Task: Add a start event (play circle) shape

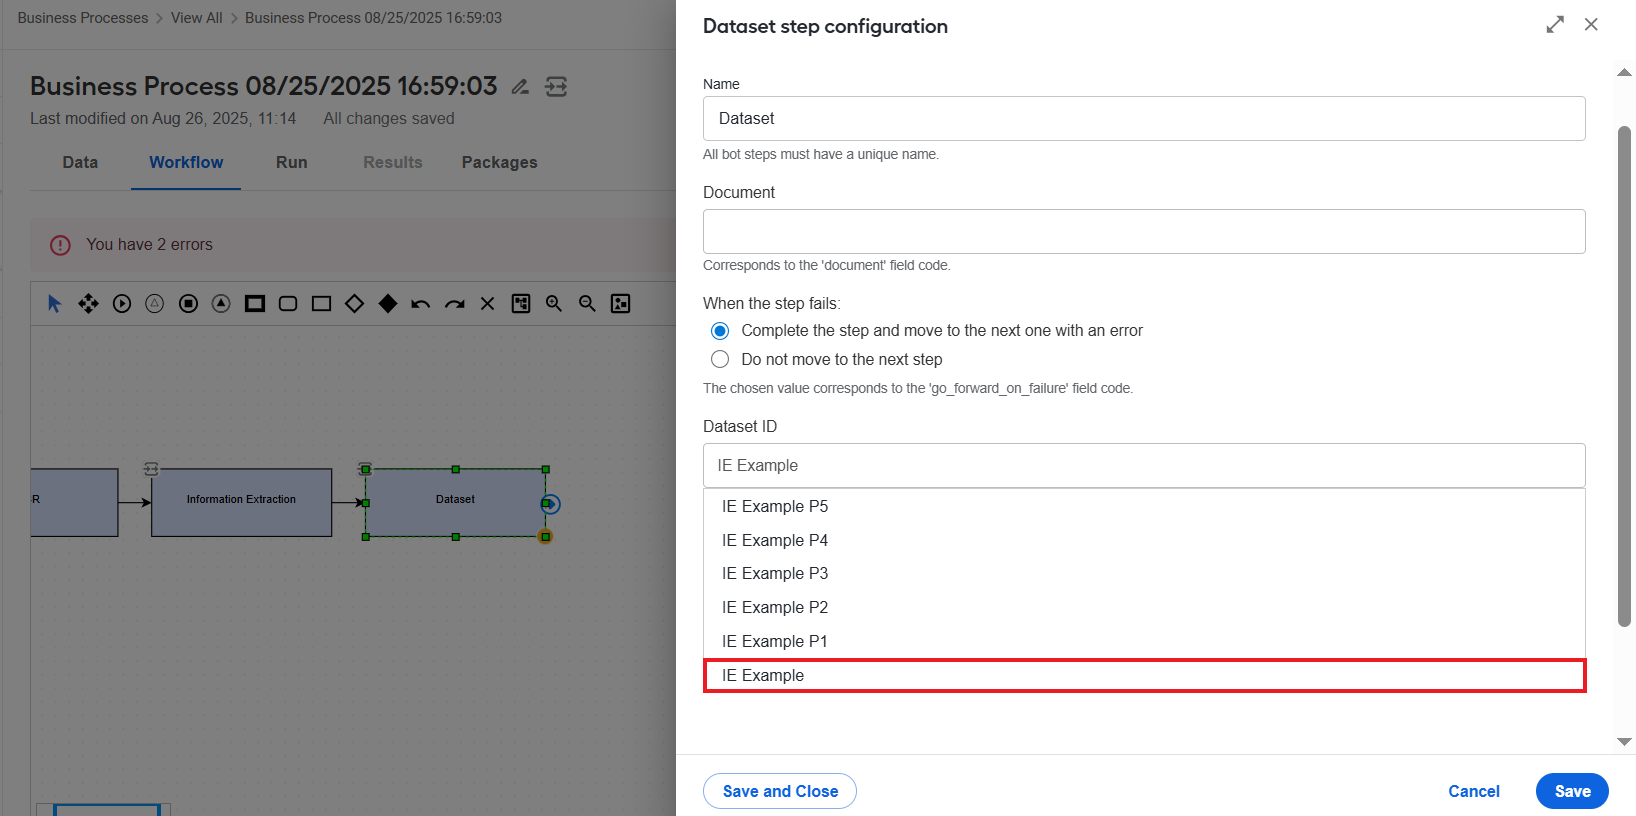Action: click(x=122, y=304)
